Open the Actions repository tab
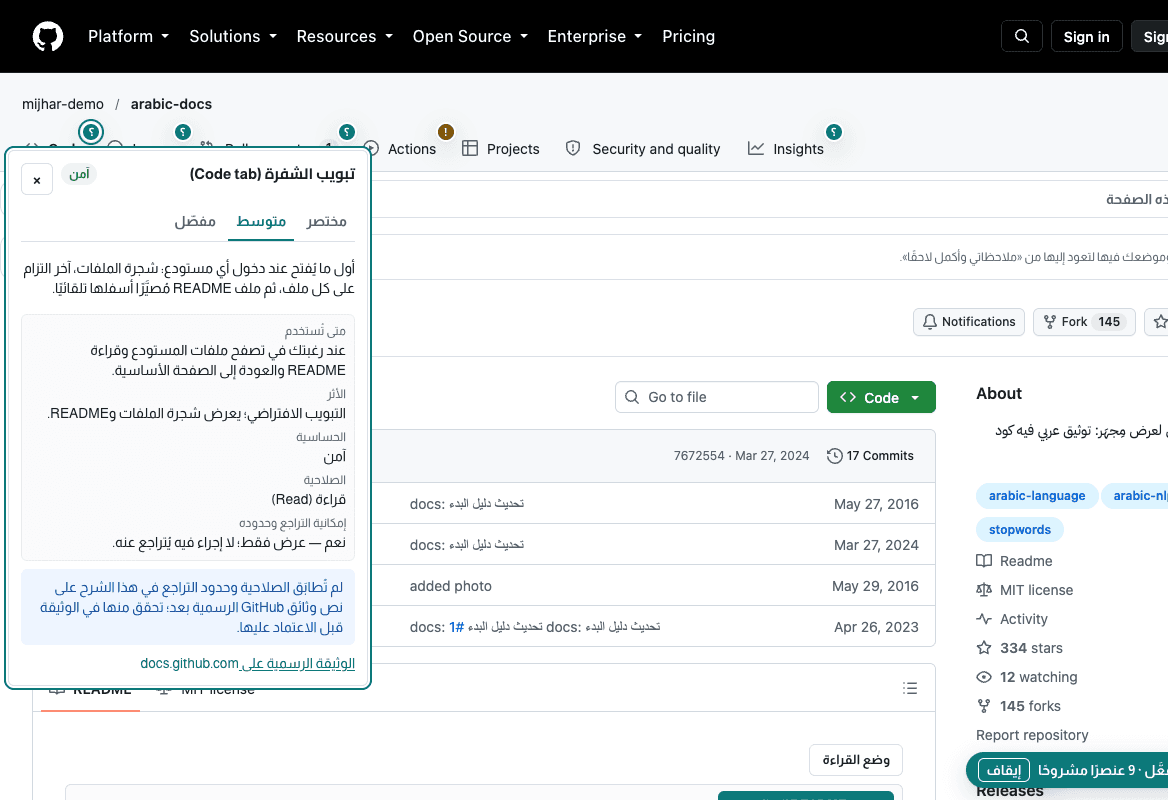This screenshot has width=1168, height=800. coord(399,149)
